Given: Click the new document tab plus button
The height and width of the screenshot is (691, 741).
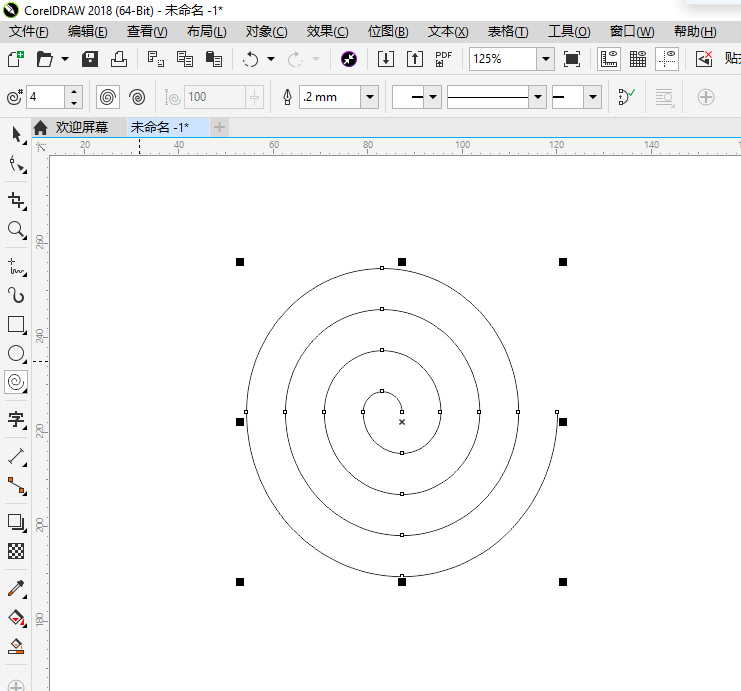Looking at the screenshot, I should [220, 127].
